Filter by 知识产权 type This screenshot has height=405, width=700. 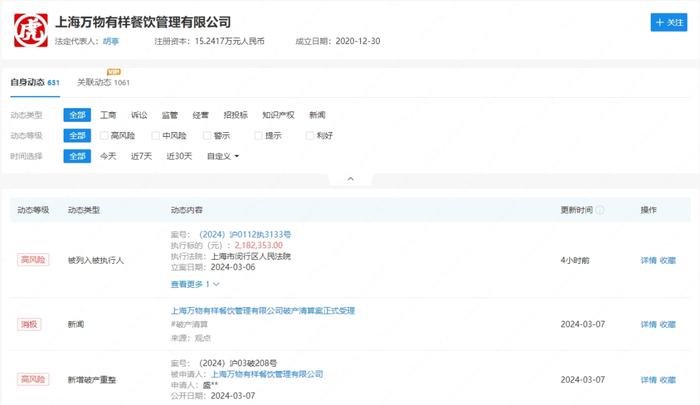pyautogui.click(x=278, y=115)
